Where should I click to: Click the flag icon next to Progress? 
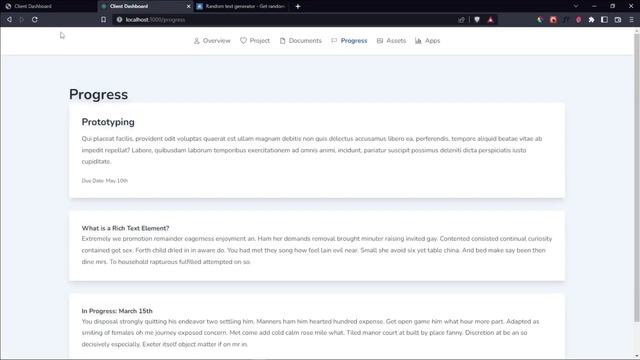[x=334, y=41]
